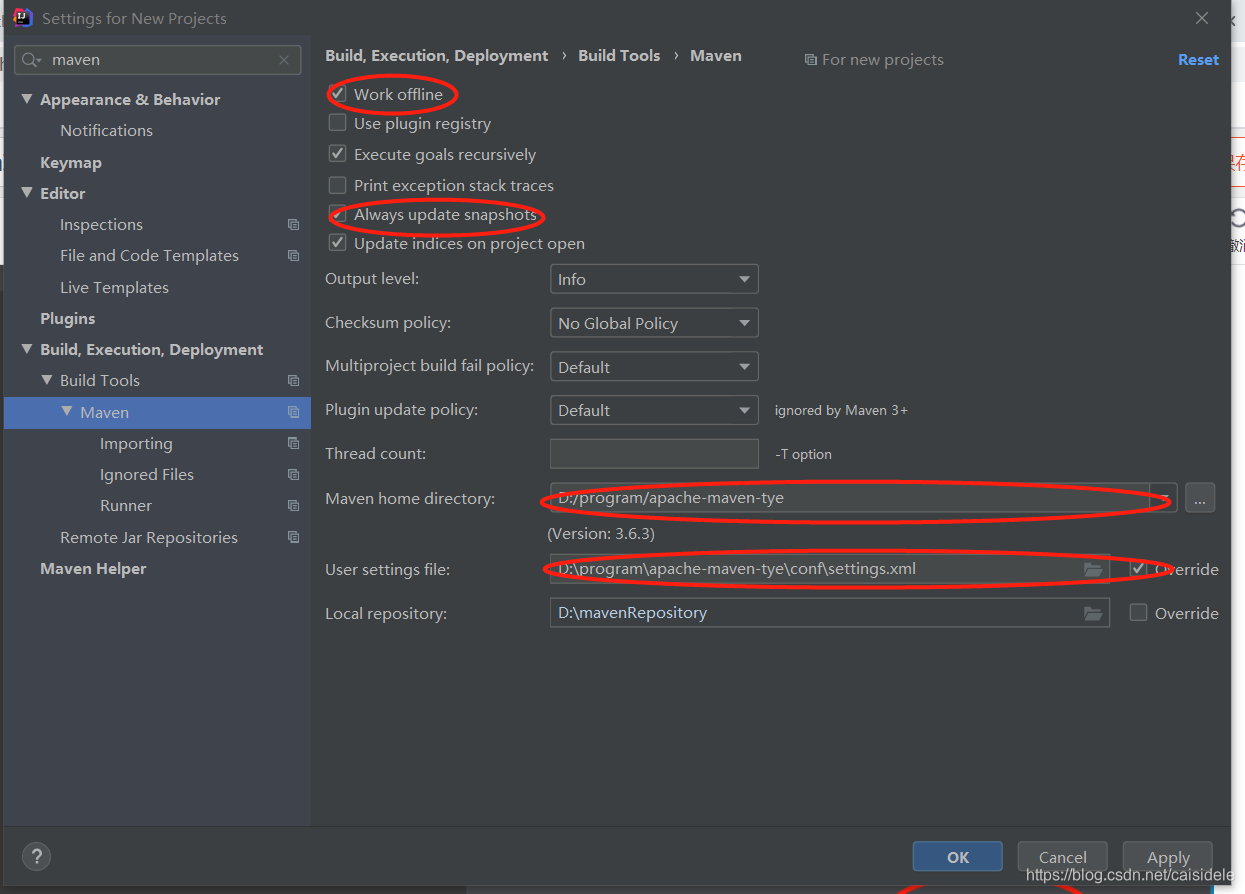Toggle Override for User settings file
Image resolution: width=1245 pixels, height=894 pixels.
click(x=1138, y=569)
